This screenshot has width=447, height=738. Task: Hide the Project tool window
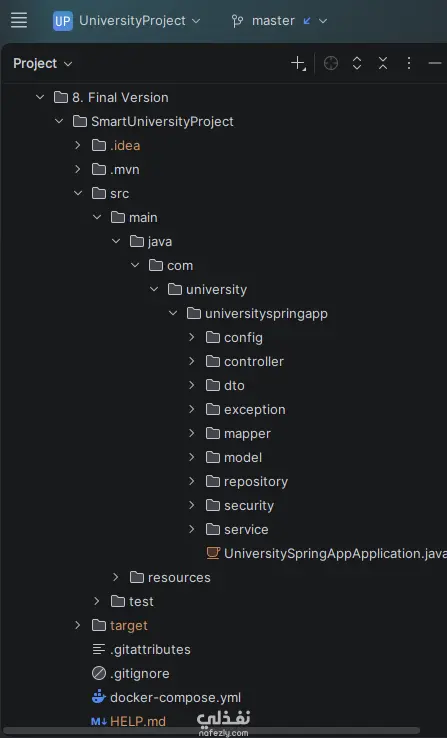435,63
